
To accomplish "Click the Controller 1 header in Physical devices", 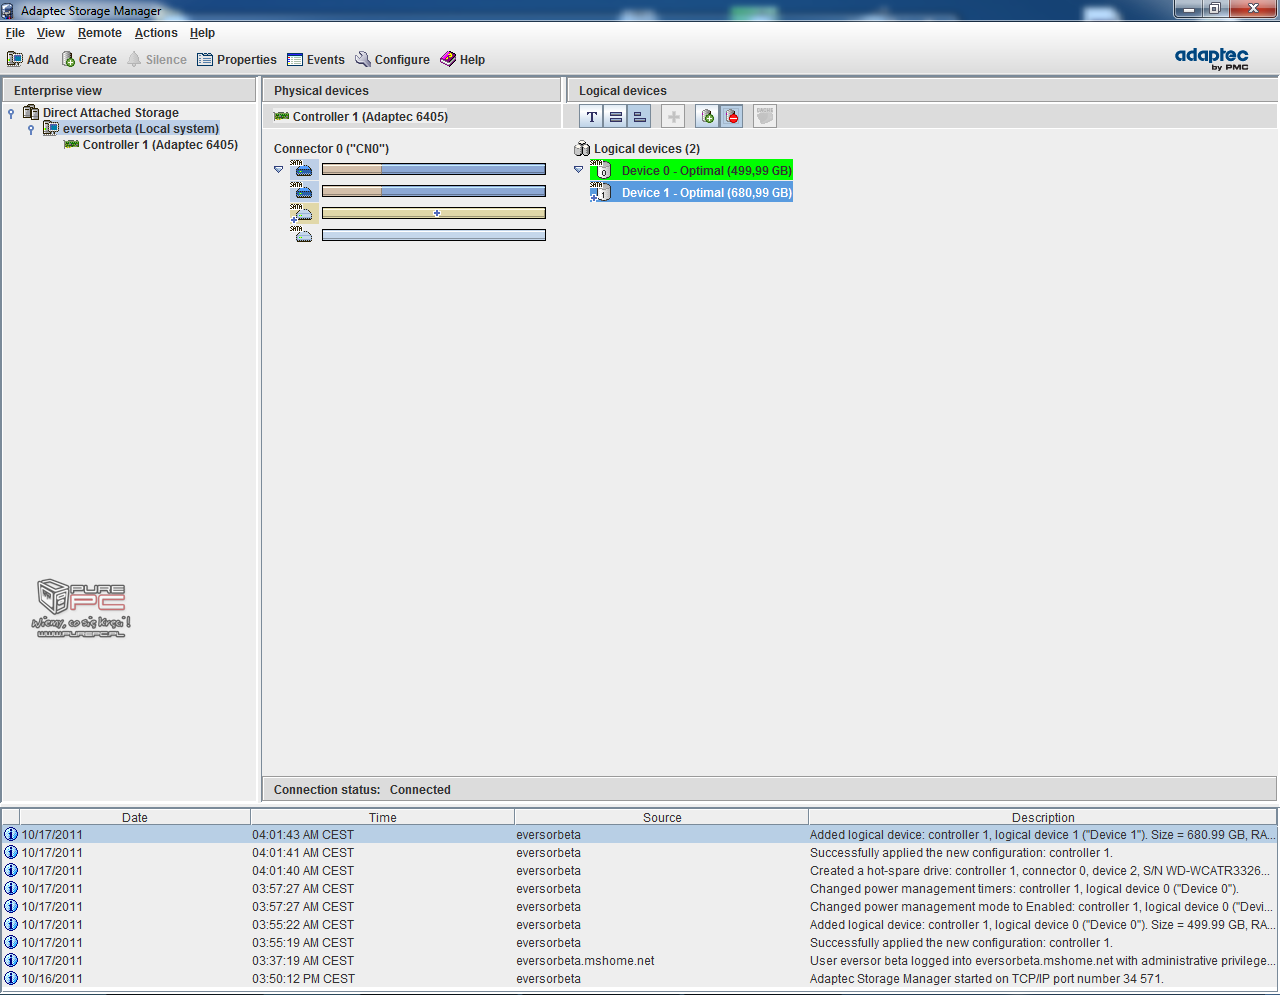I will pyautogui.click(x=370, y=117).
